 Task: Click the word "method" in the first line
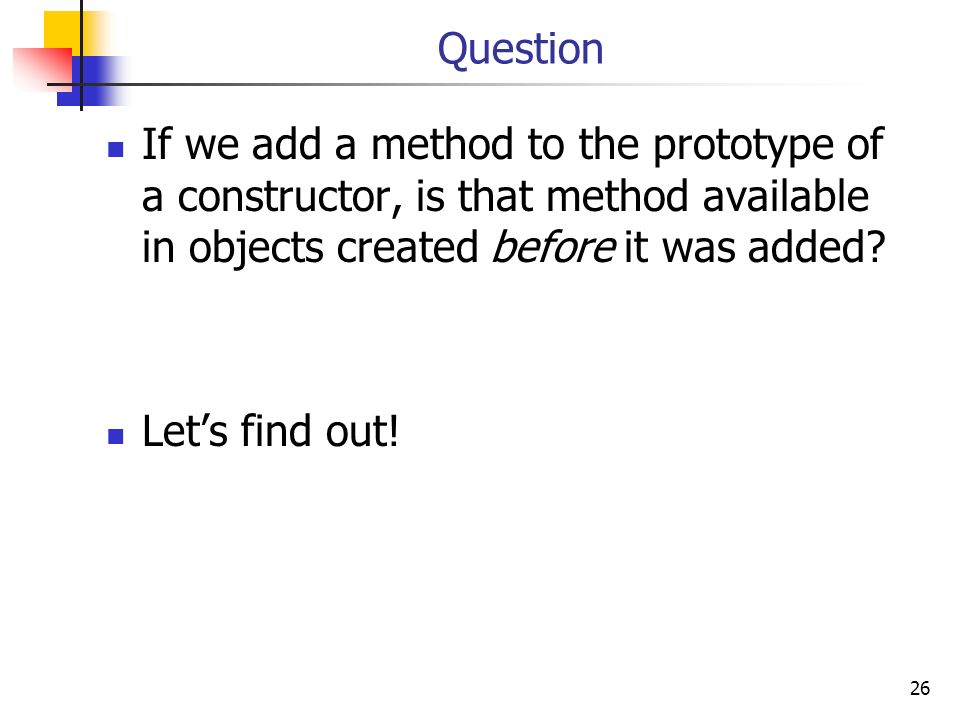tap(442, 145)
